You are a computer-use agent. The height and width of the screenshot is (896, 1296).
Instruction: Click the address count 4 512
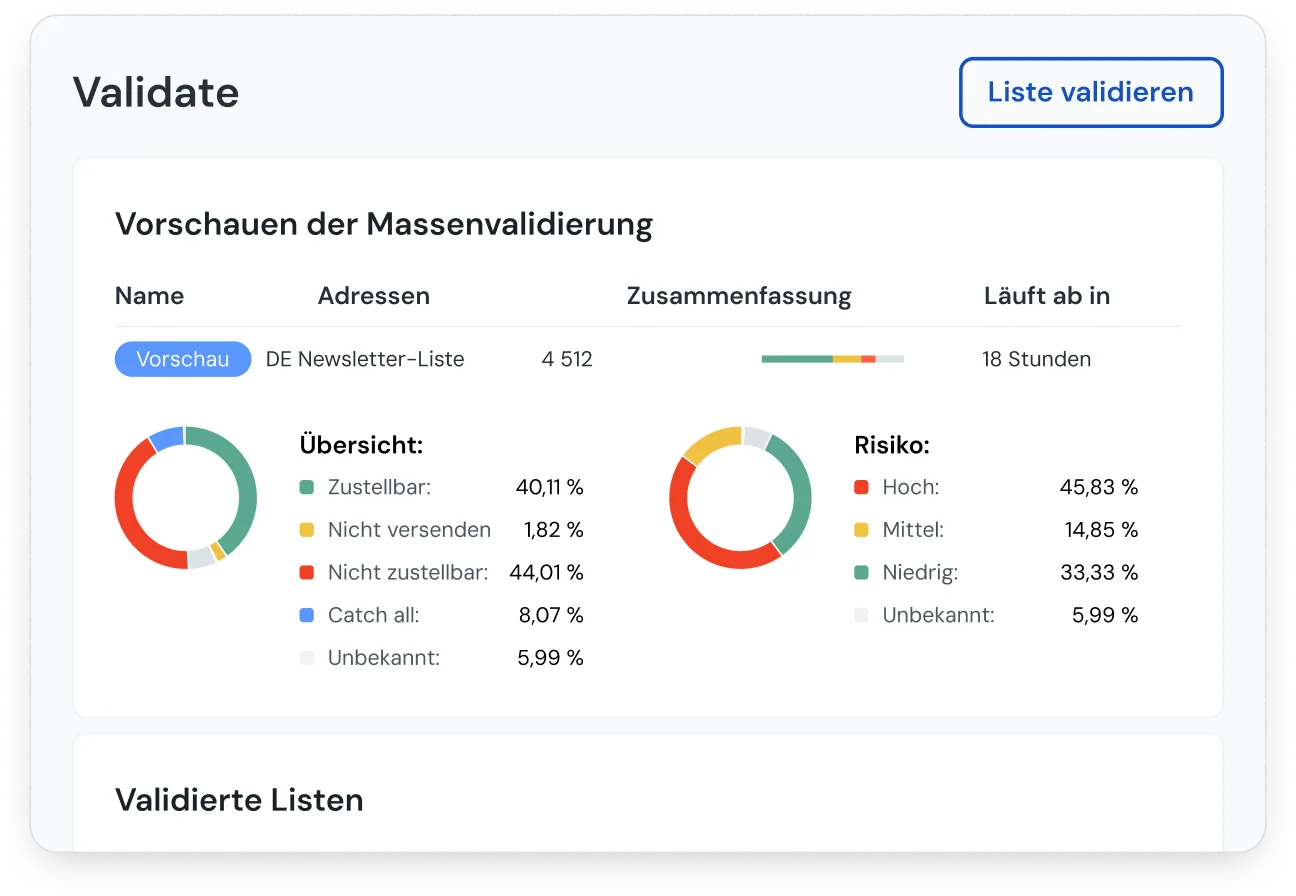566,359
